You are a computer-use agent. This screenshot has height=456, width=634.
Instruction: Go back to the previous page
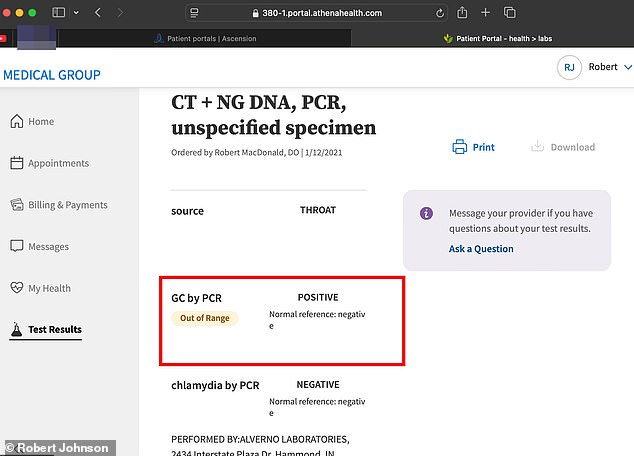click(x=97, y=12)
